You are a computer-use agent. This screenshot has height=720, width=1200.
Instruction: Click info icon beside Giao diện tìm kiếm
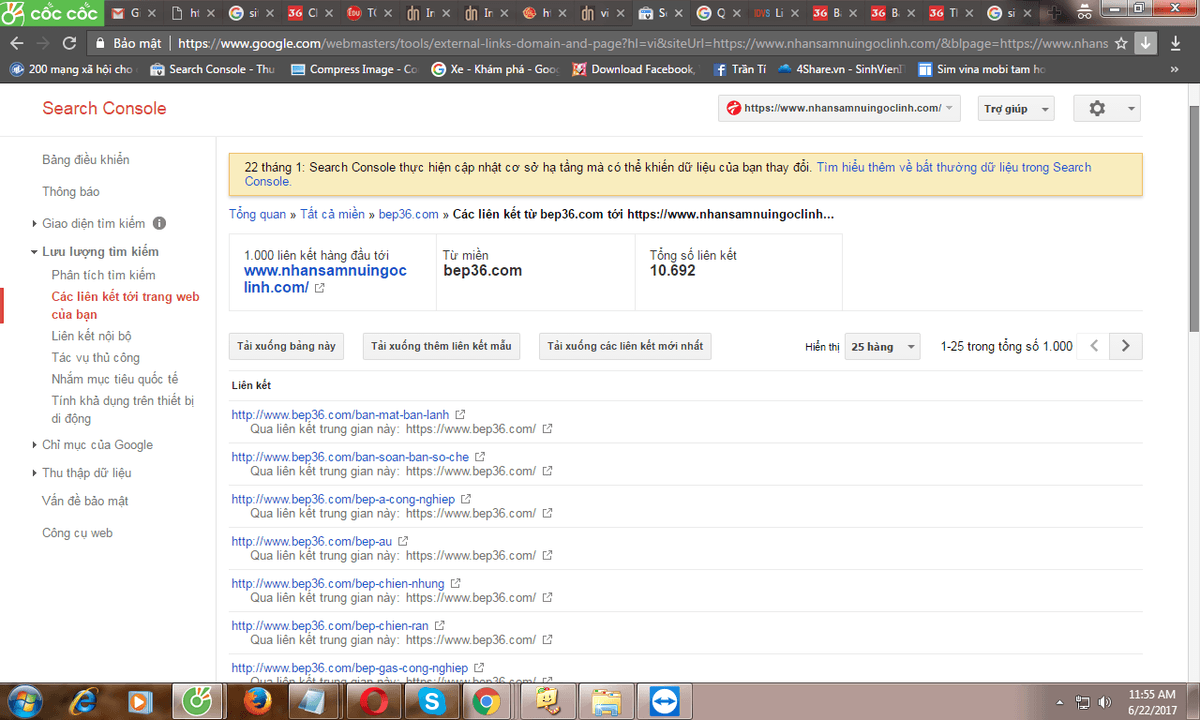[x=159, y=224]
